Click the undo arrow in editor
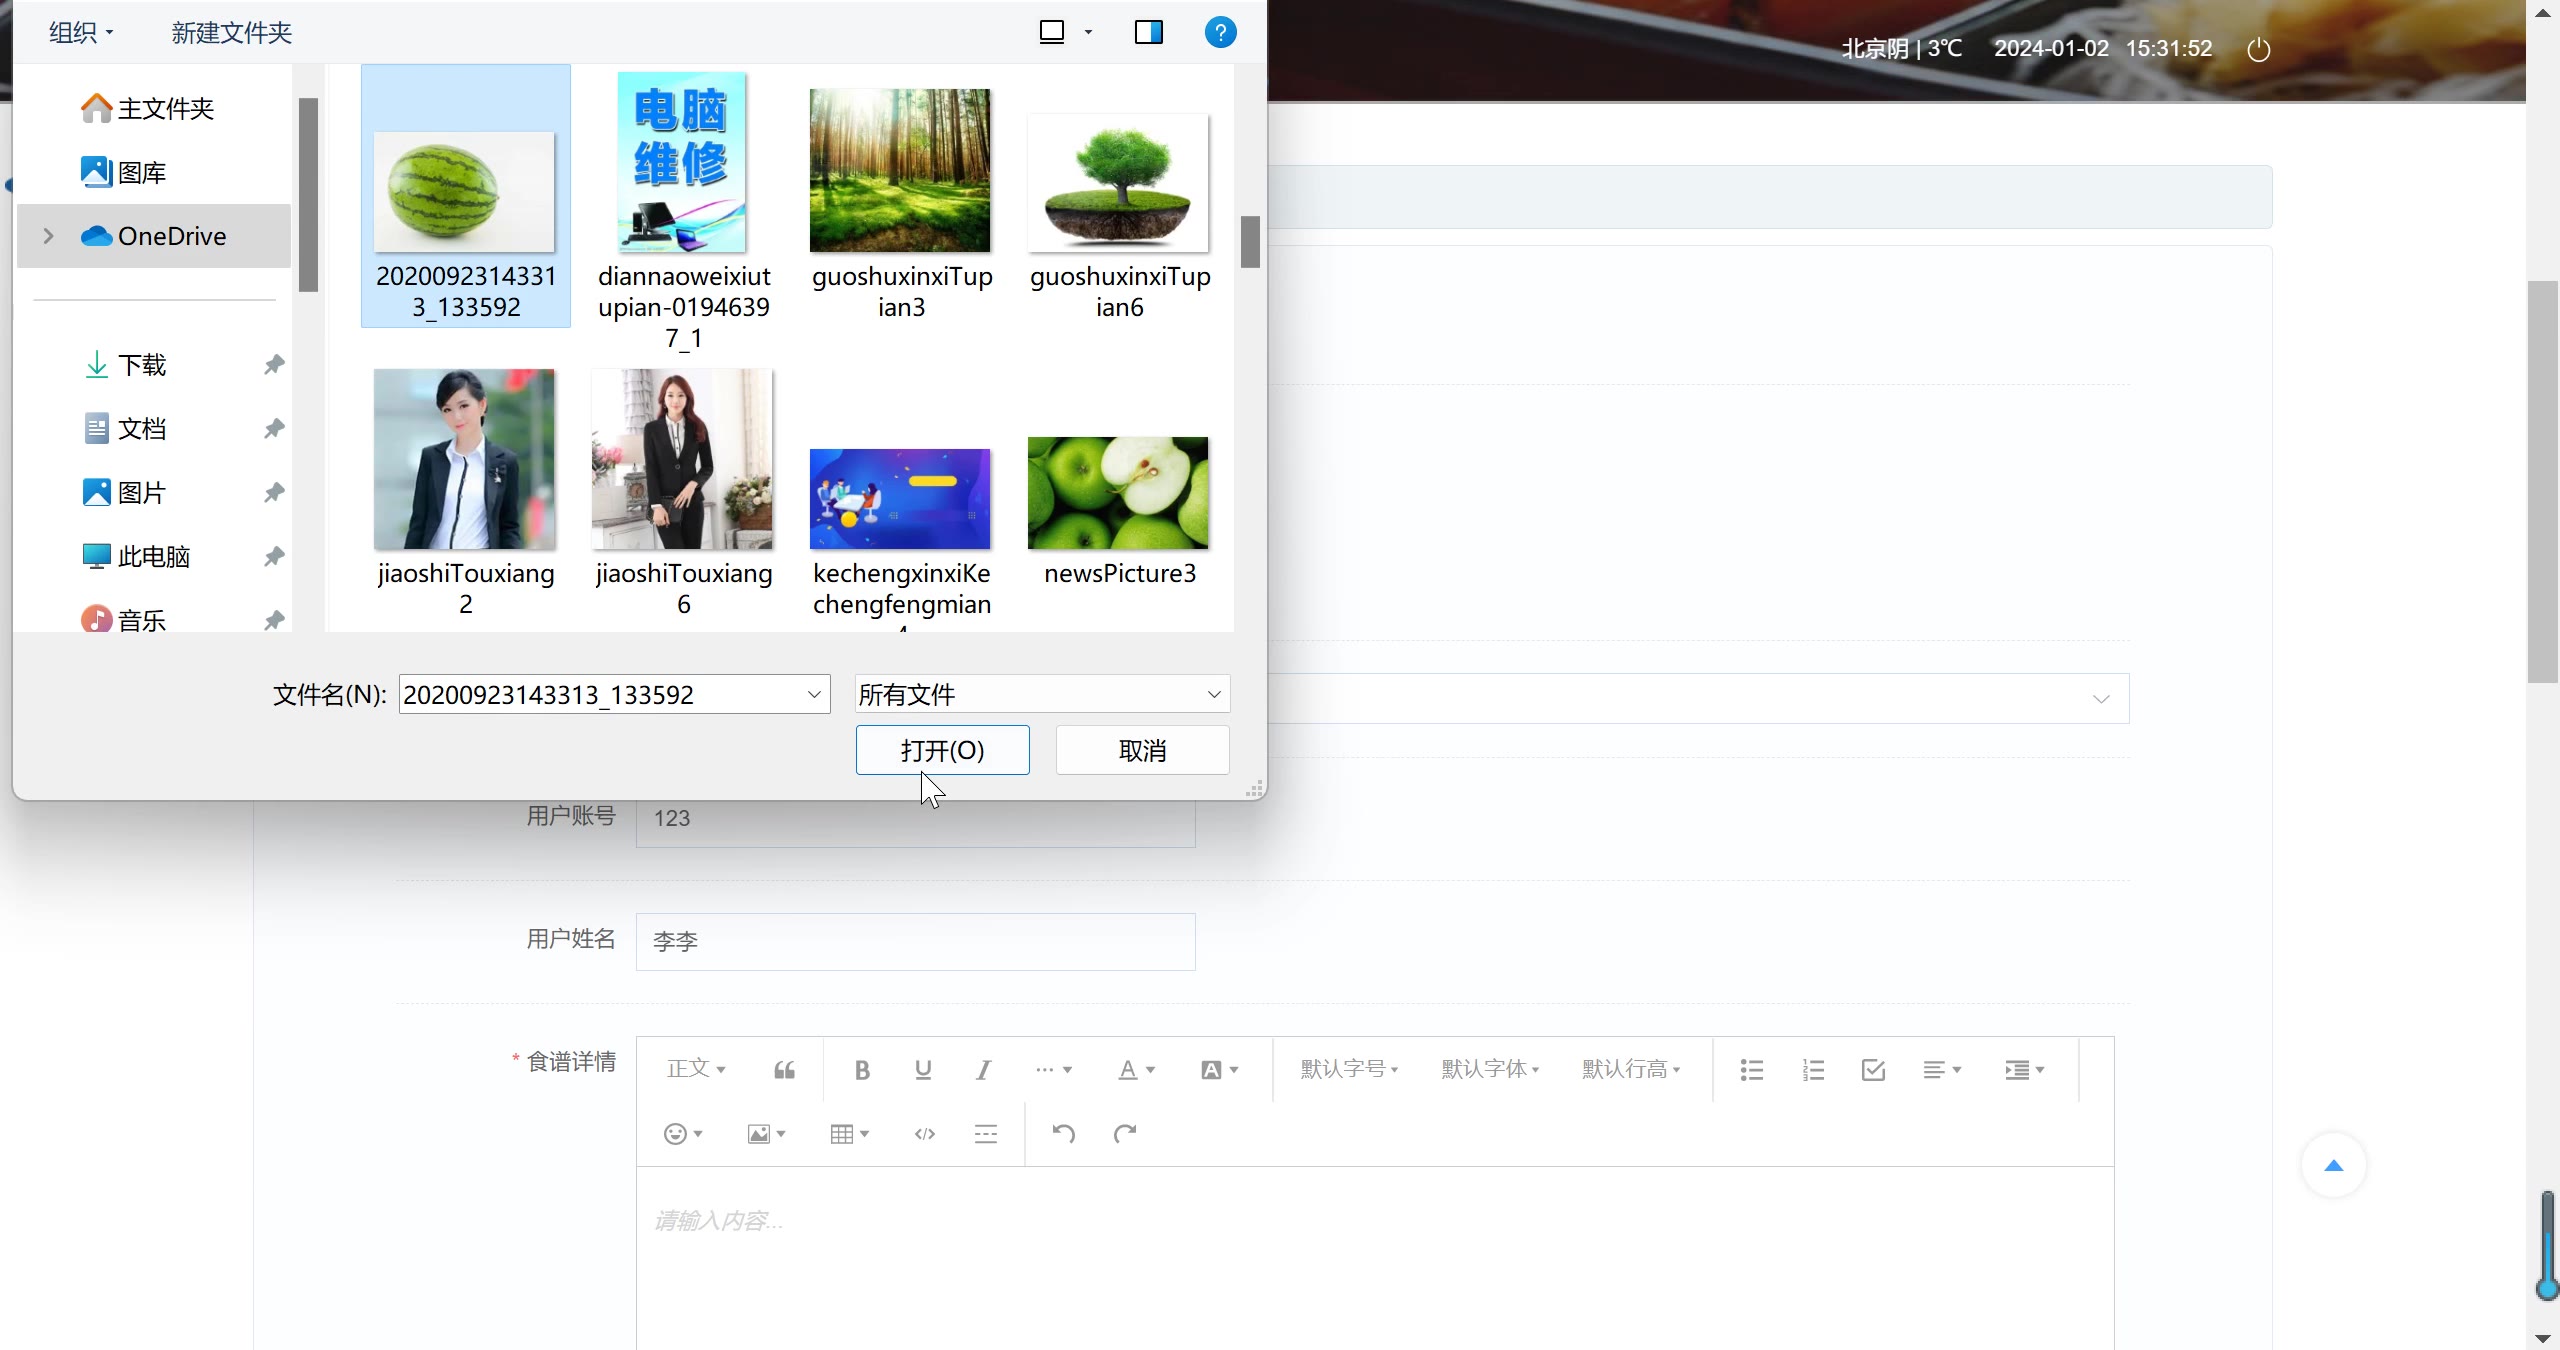 (x=1064, y=1134)
